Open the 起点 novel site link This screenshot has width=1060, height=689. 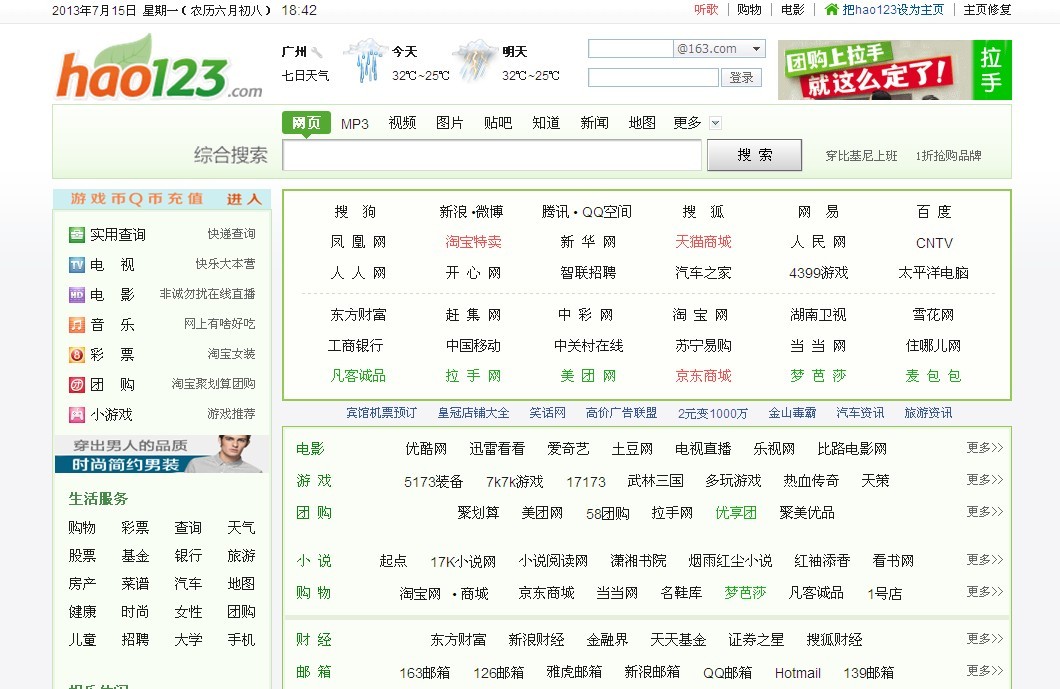tap(393, 561)
